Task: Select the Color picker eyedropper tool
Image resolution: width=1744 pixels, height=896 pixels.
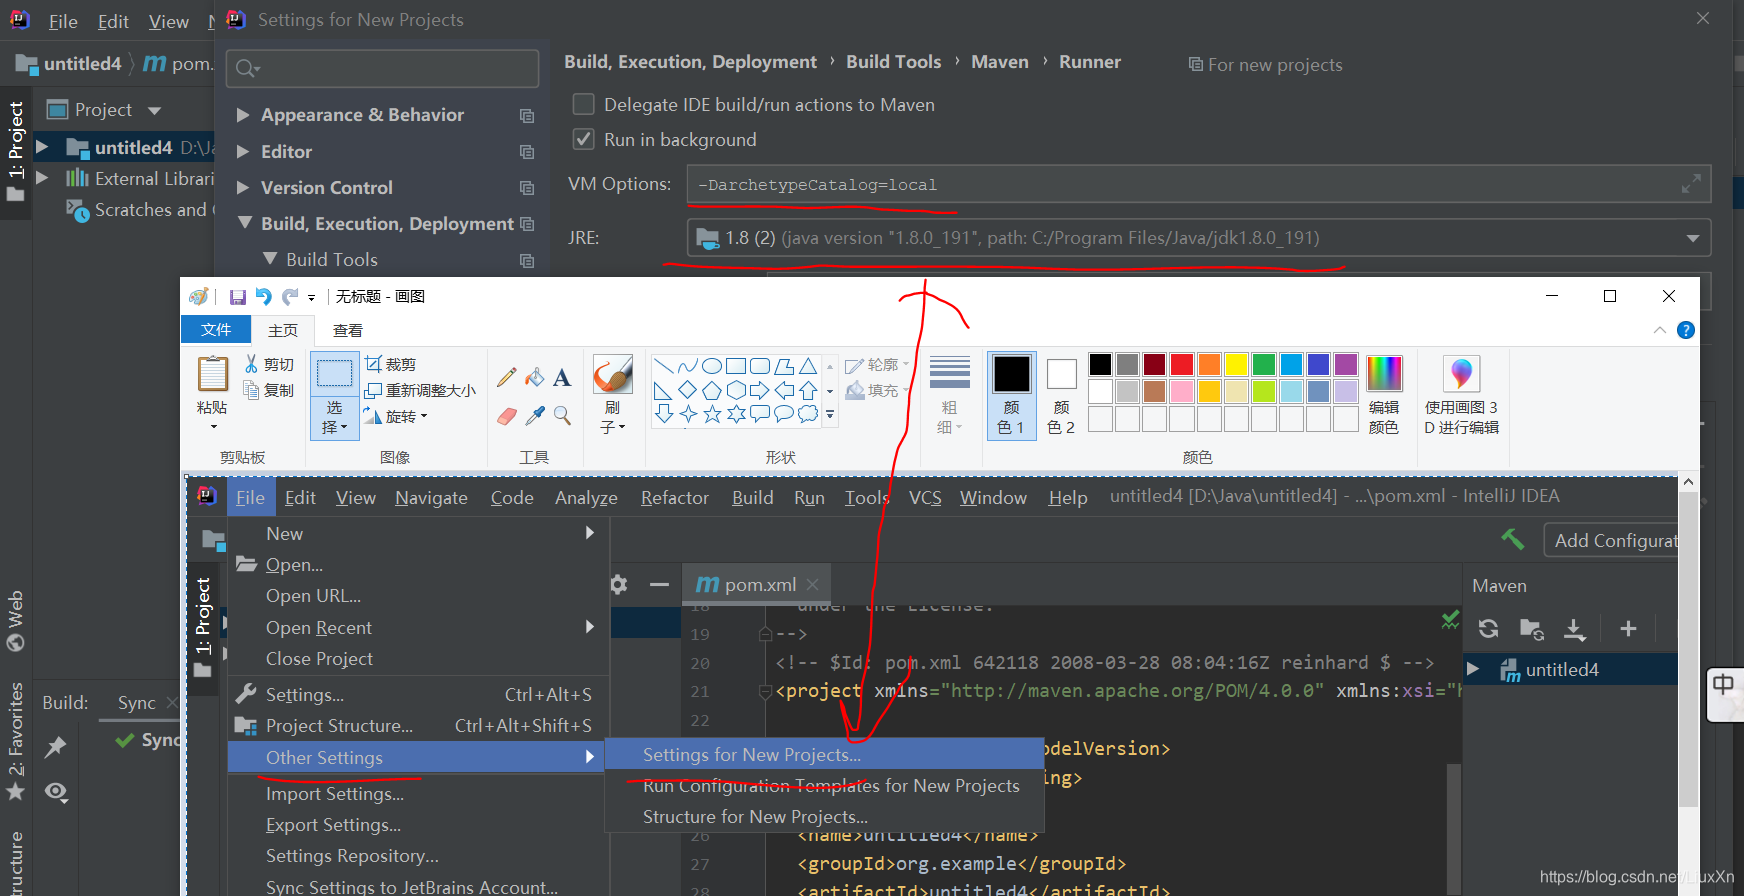Action: [535, 415]
